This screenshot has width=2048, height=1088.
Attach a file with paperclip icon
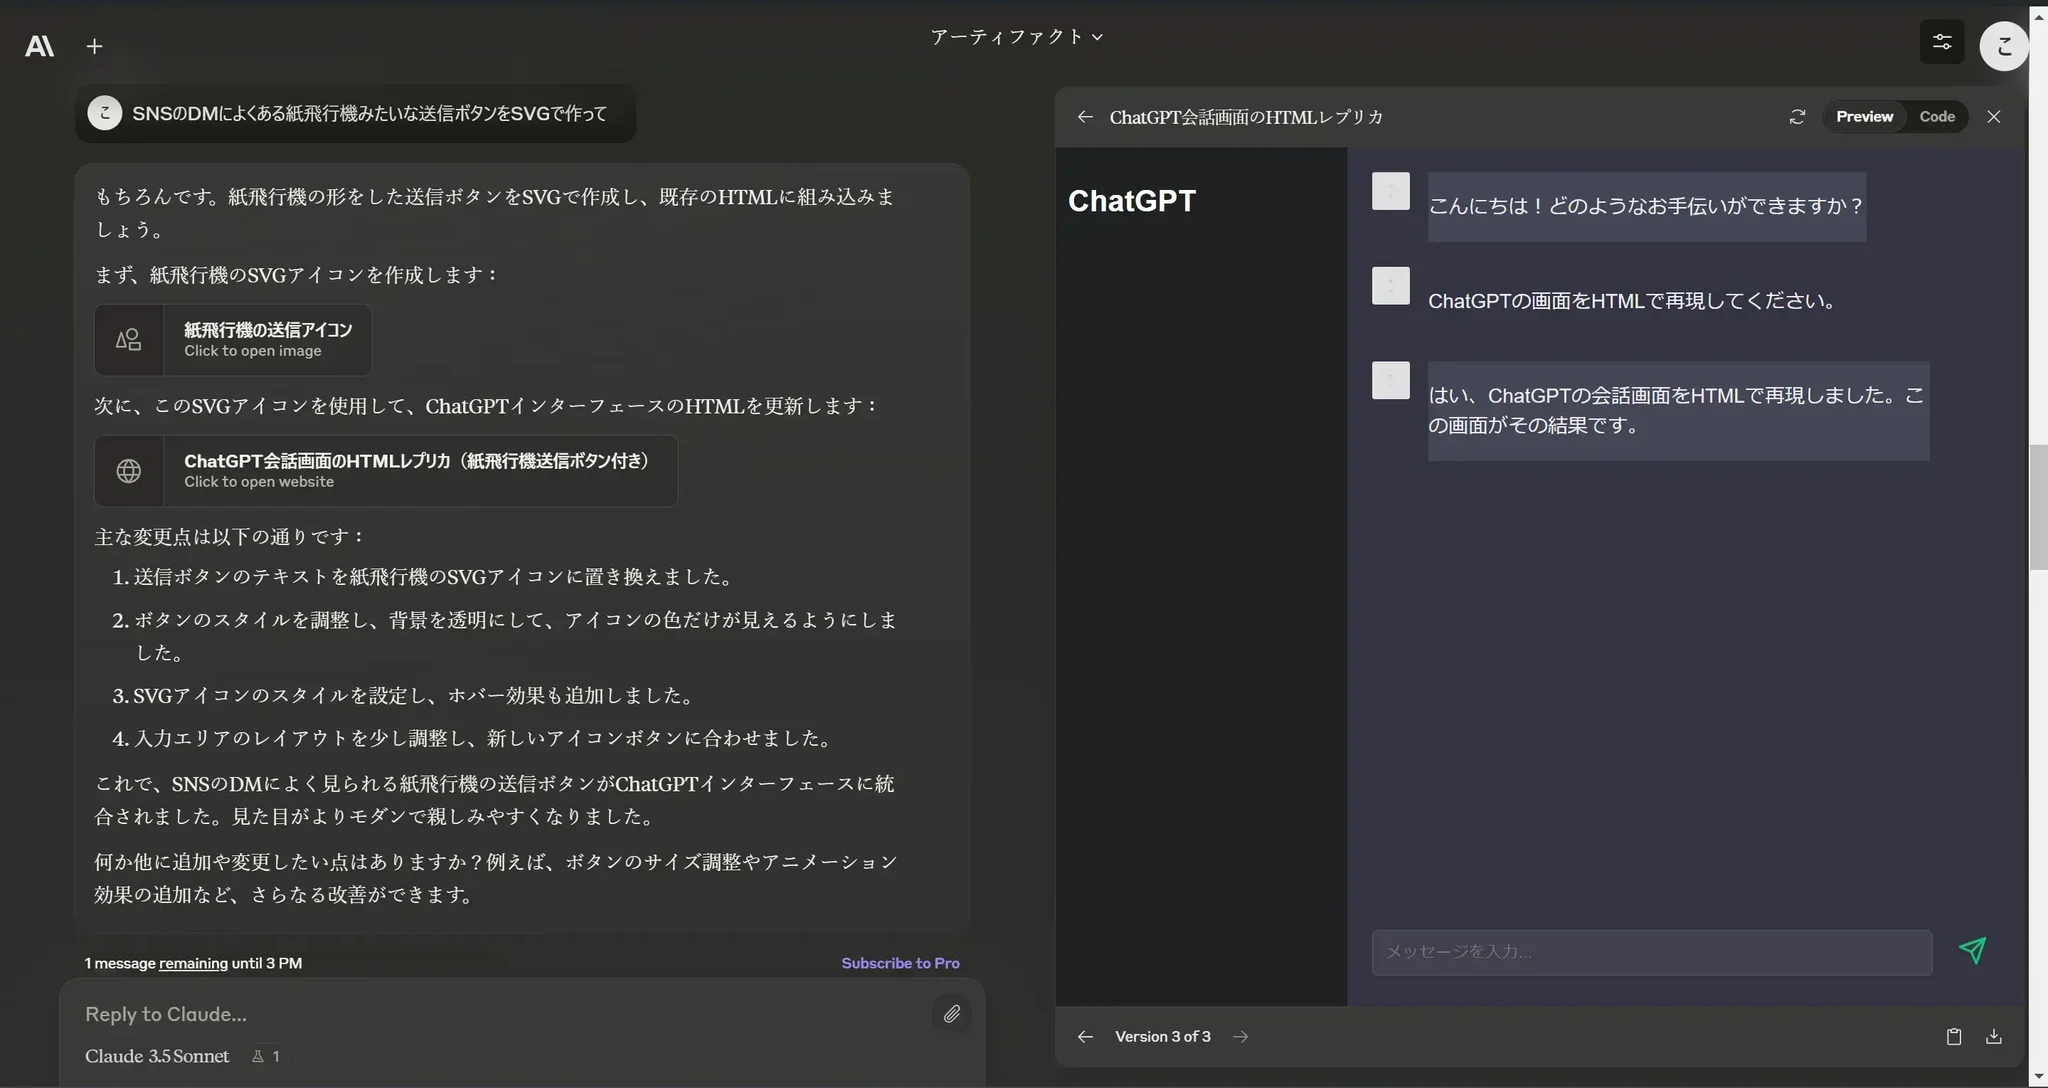(951, 1014)
